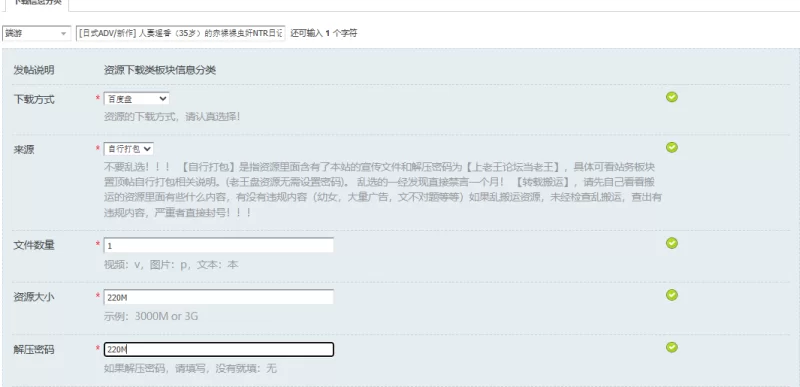Image resolution: width=800 pixels, height=387 pixels.
Task: Open the 百度盘 download method dropdown
Action: tap(136, 98)
